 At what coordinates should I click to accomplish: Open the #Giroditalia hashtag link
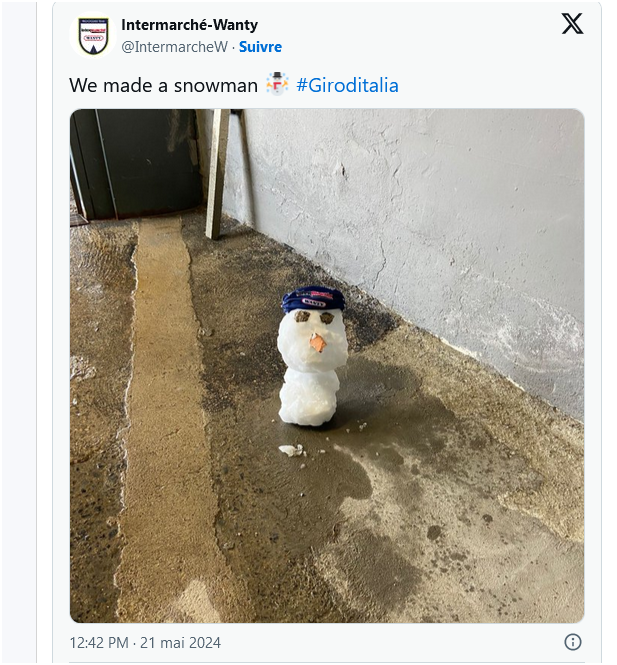click(x=347, y=85)
